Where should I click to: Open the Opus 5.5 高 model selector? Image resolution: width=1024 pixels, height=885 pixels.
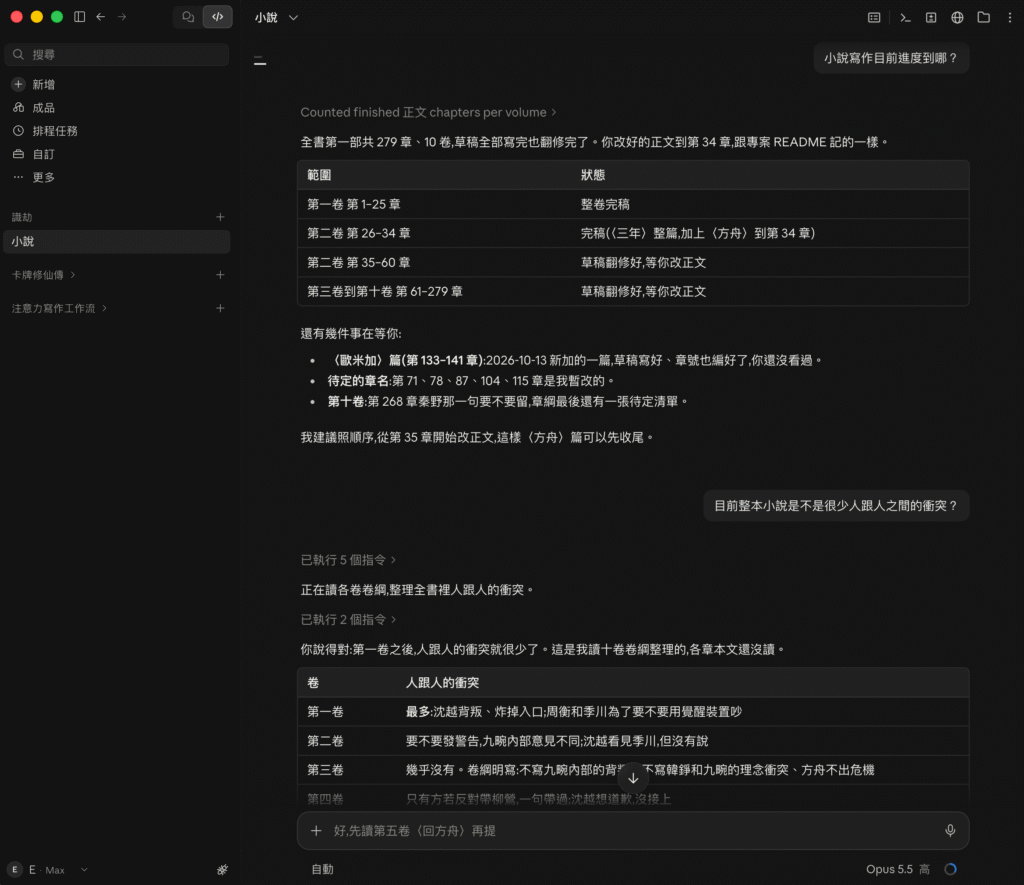coord(897,869)
